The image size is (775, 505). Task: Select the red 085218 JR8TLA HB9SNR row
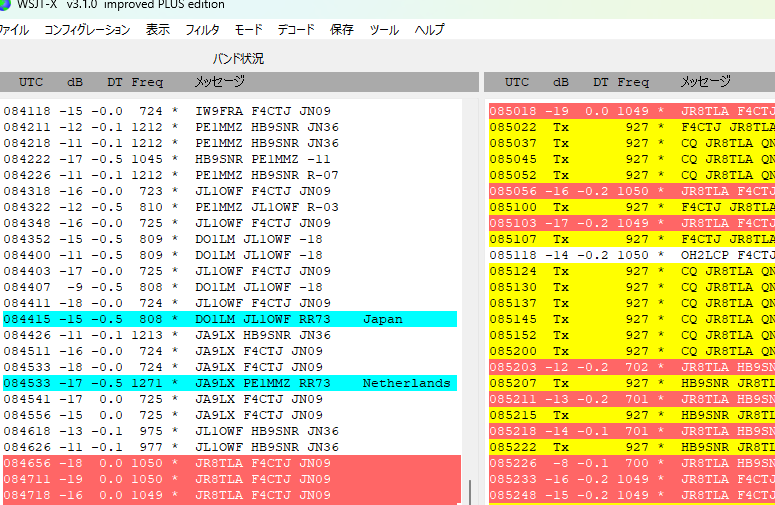point(632,431)
